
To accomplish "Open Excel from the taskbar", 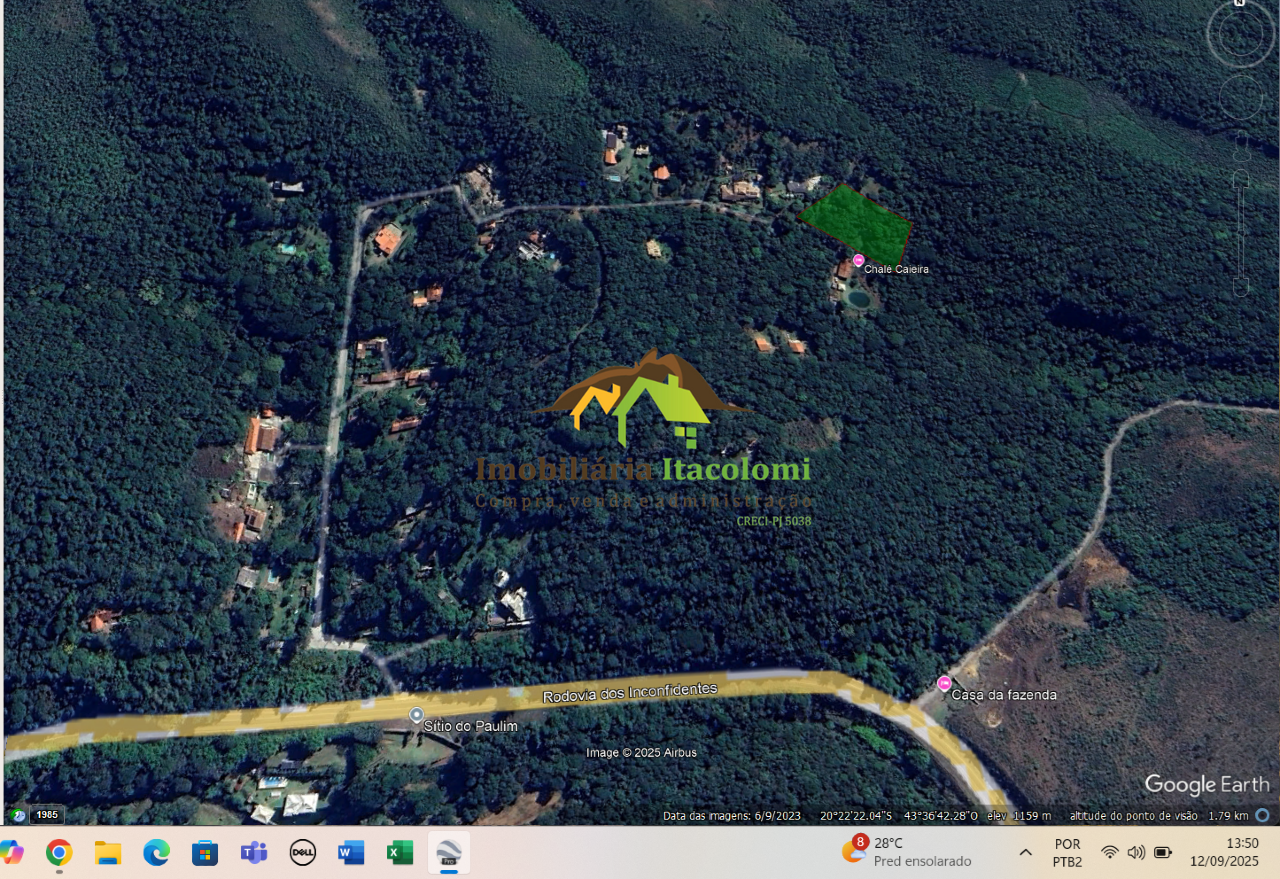I will [400, 853].
